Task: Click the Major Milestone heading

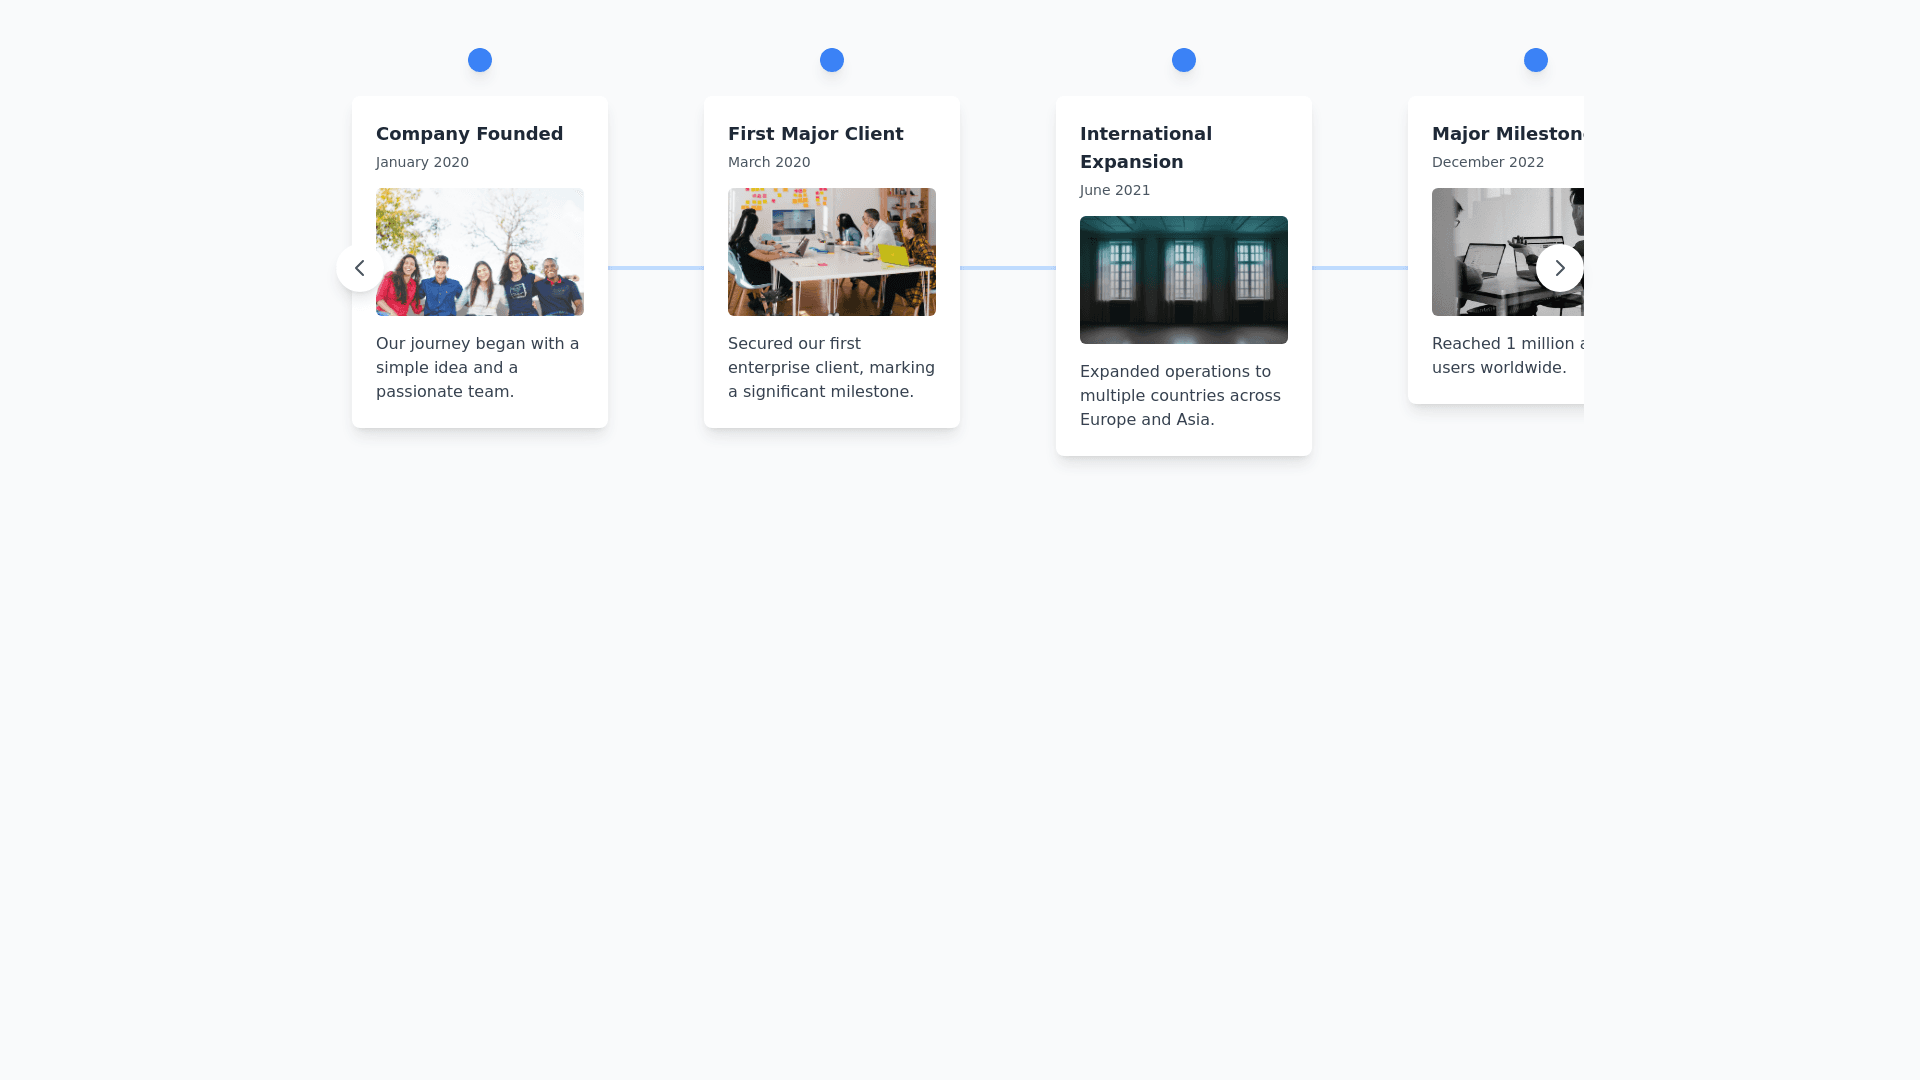Action: tap(1507, 134)
